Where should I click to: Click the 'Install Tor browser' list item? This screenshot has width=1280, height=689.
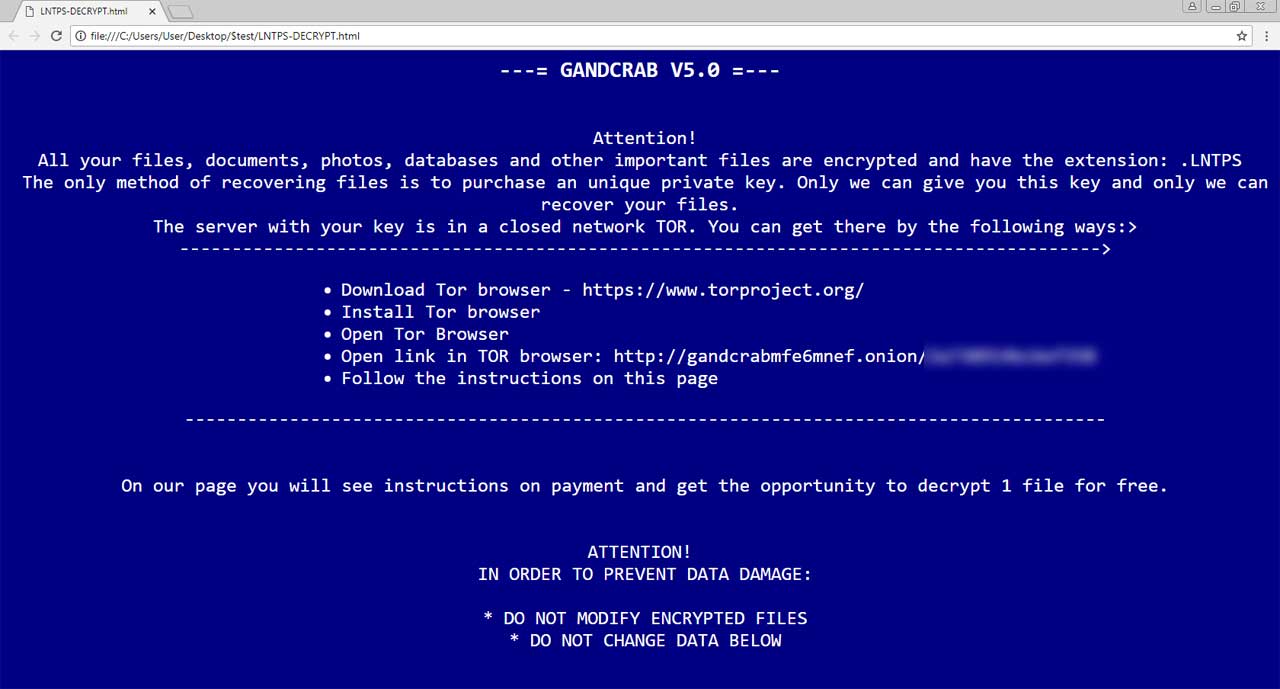[x=440, y=312]
